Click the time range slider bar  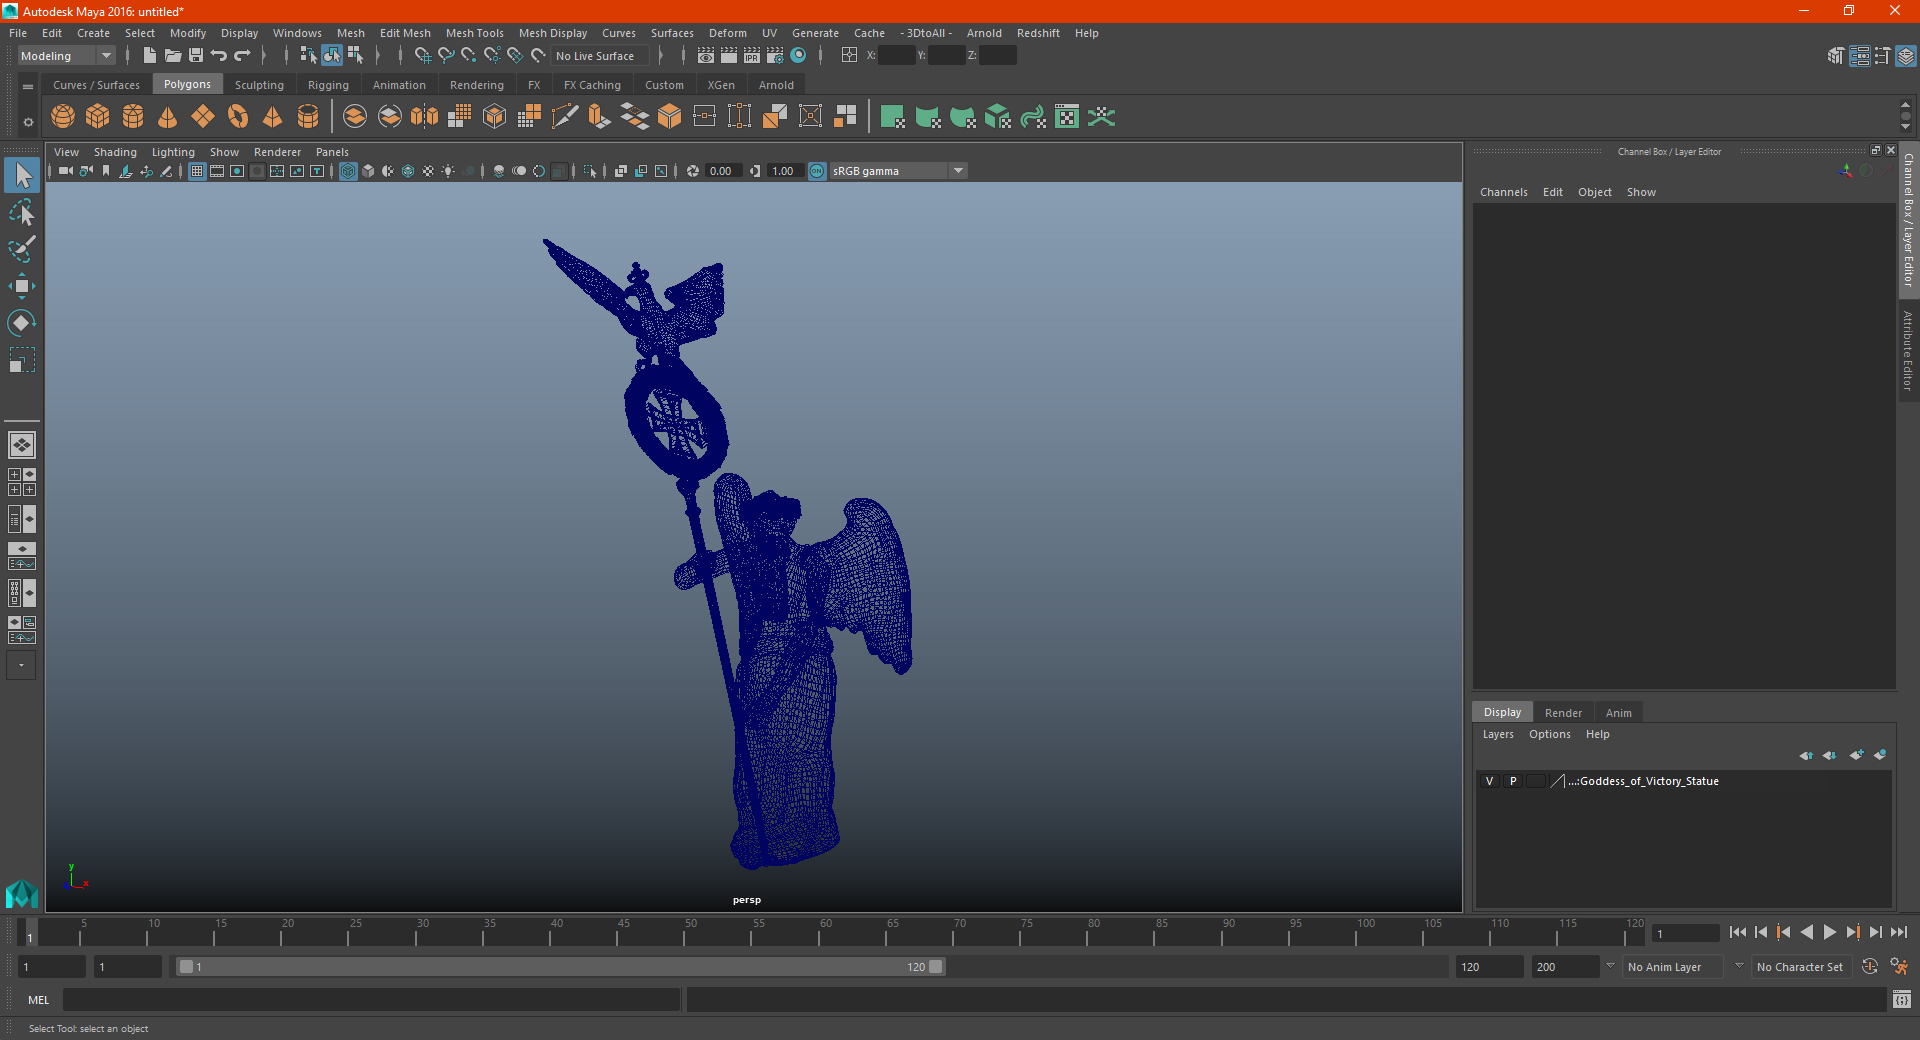pos(560,967)
